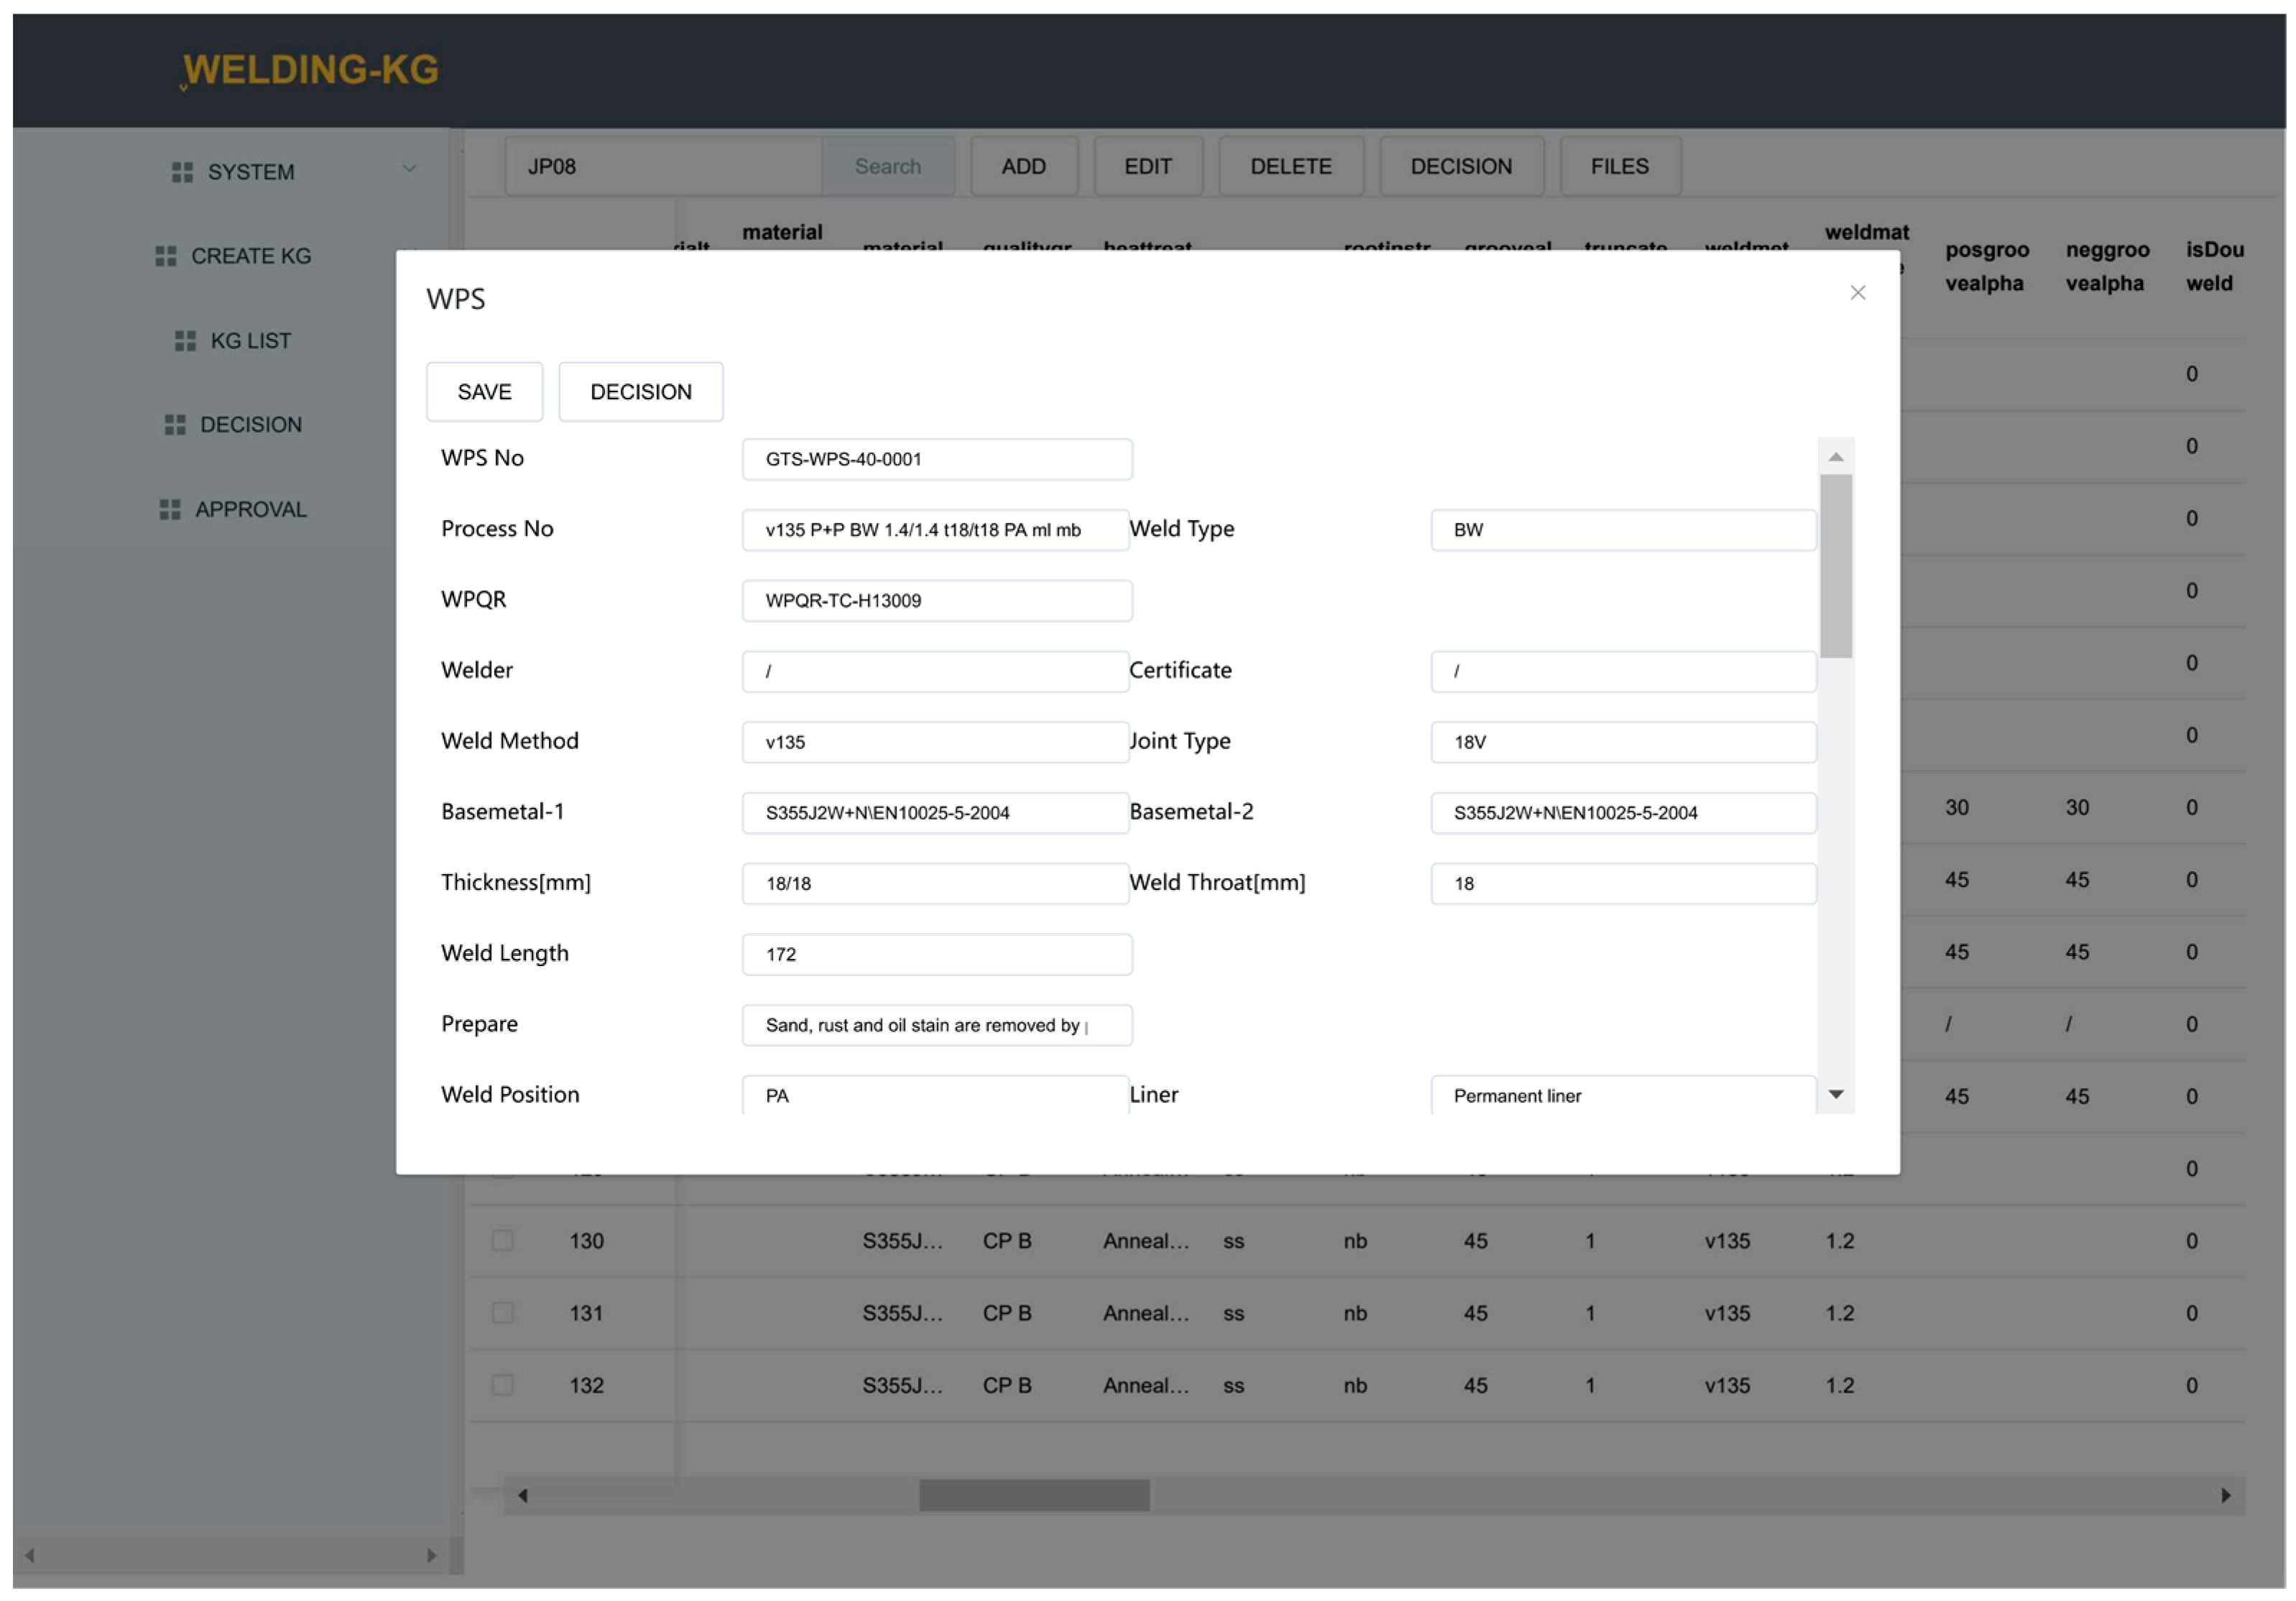Viewport: 2296px width, 1601px height.
Task: Check the checkbox for row 131
Action: click(x=503, y=1313)
